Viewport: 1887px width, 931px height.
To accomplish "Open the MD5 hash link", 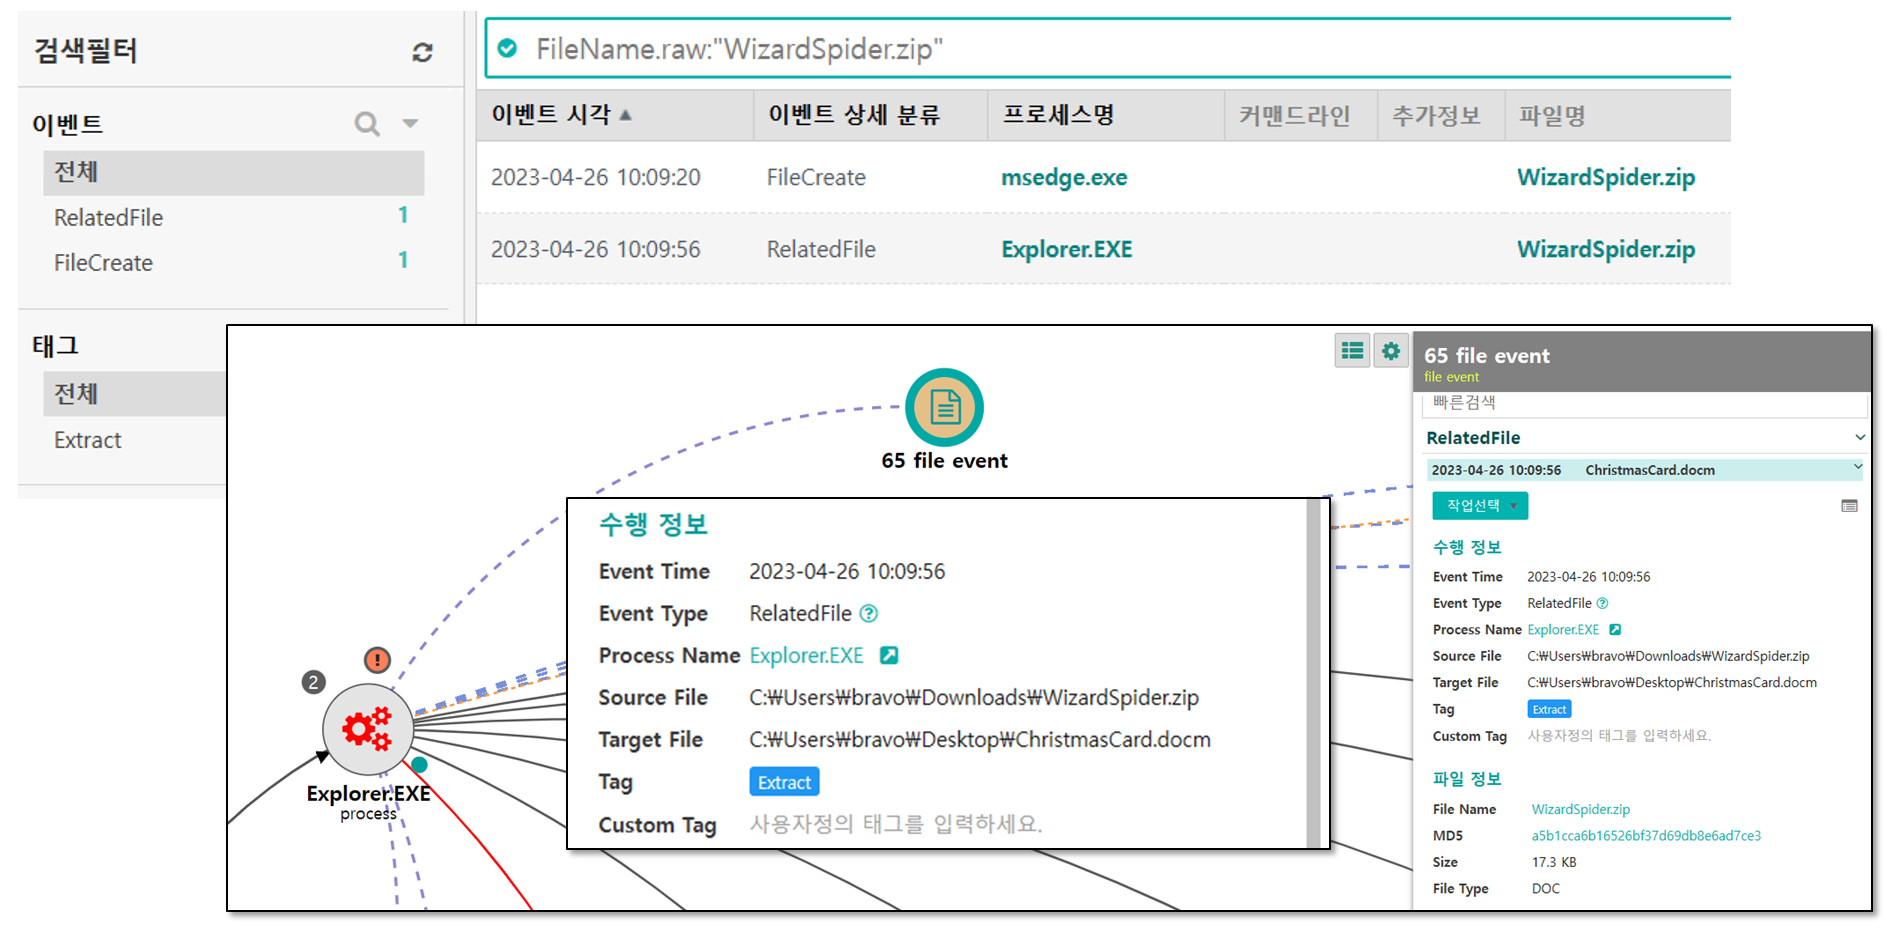I will 1646,836.
